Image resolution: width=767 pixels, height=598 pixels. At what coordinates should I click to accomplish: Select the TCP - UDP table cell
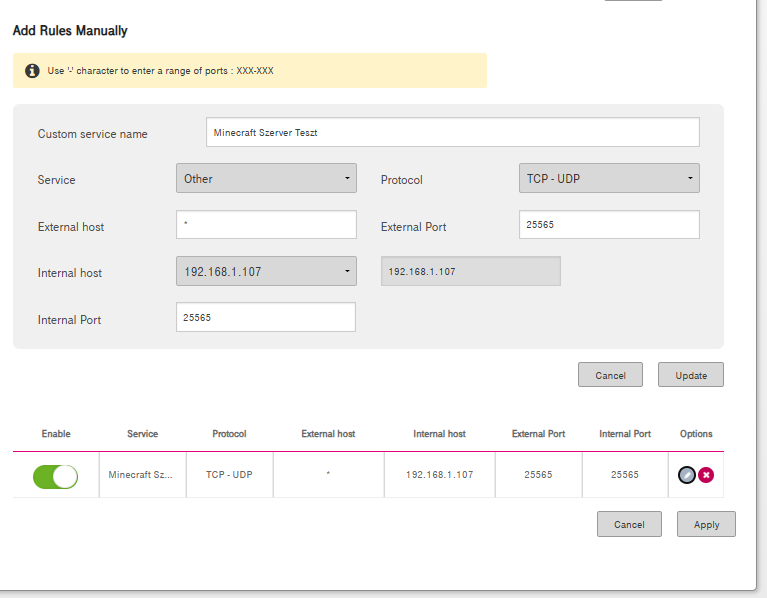[x=229, y=475]
